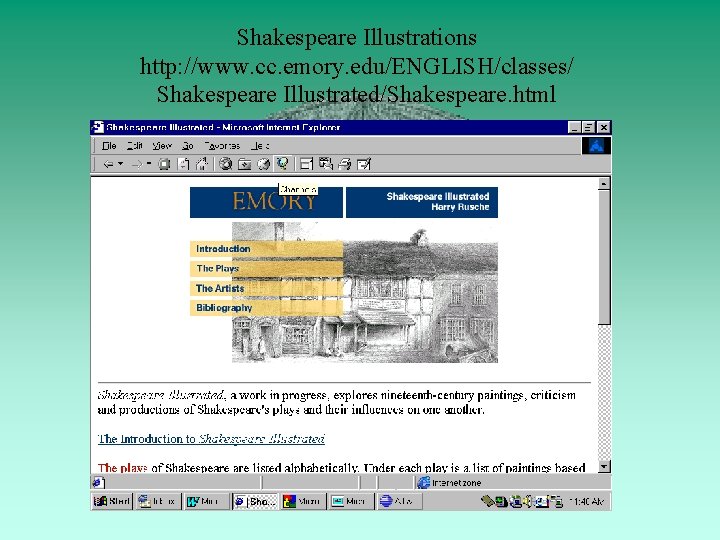720x540 pixels.
Task: Open the Go menu
Action: coord(187,146)
